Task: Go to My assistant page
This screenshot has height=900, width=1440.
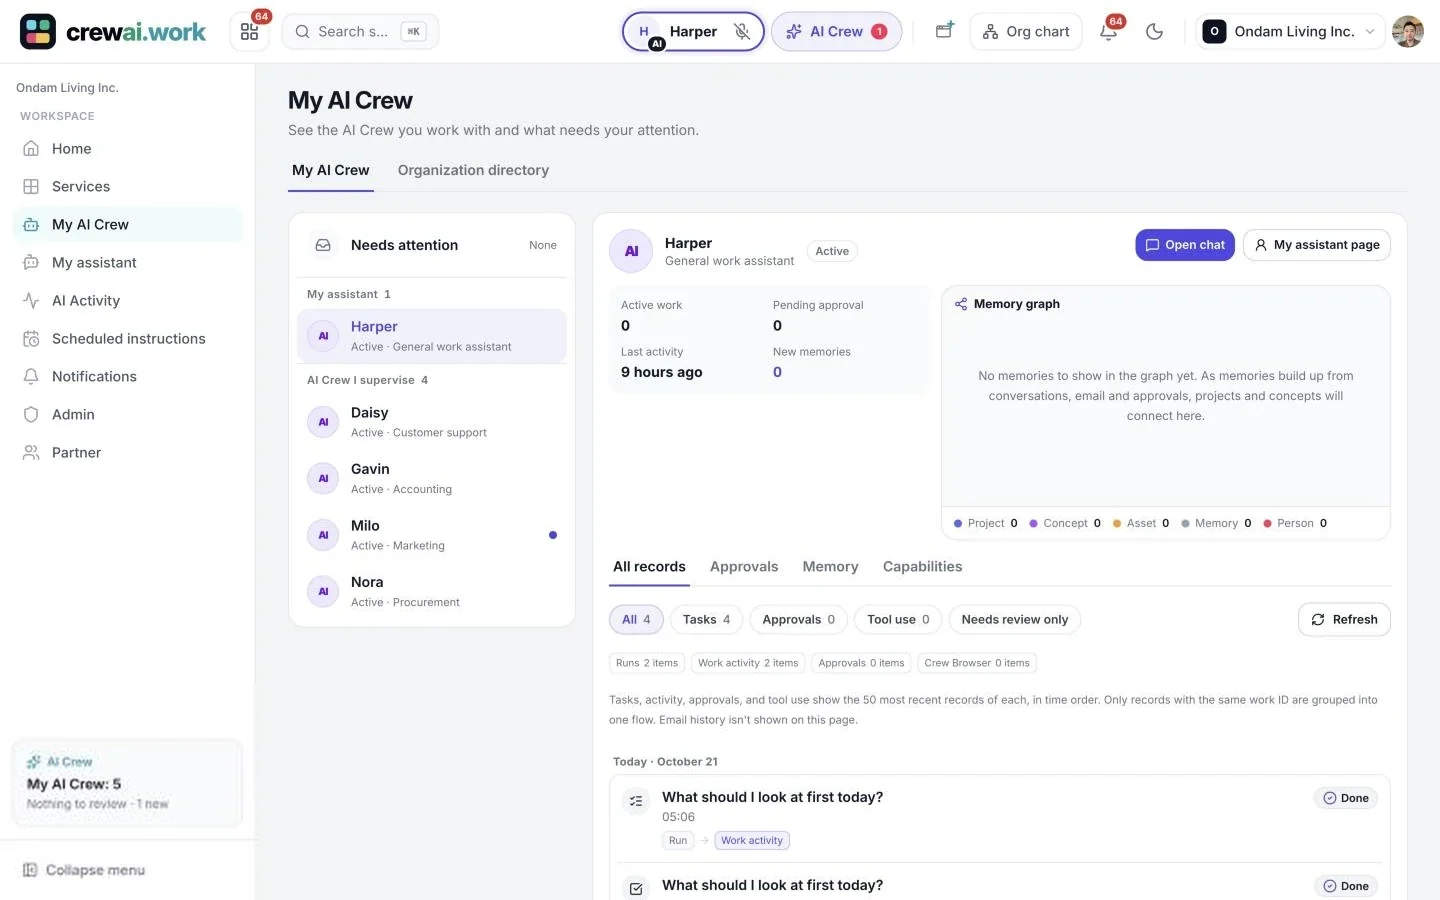Action: click(1316, 245)
